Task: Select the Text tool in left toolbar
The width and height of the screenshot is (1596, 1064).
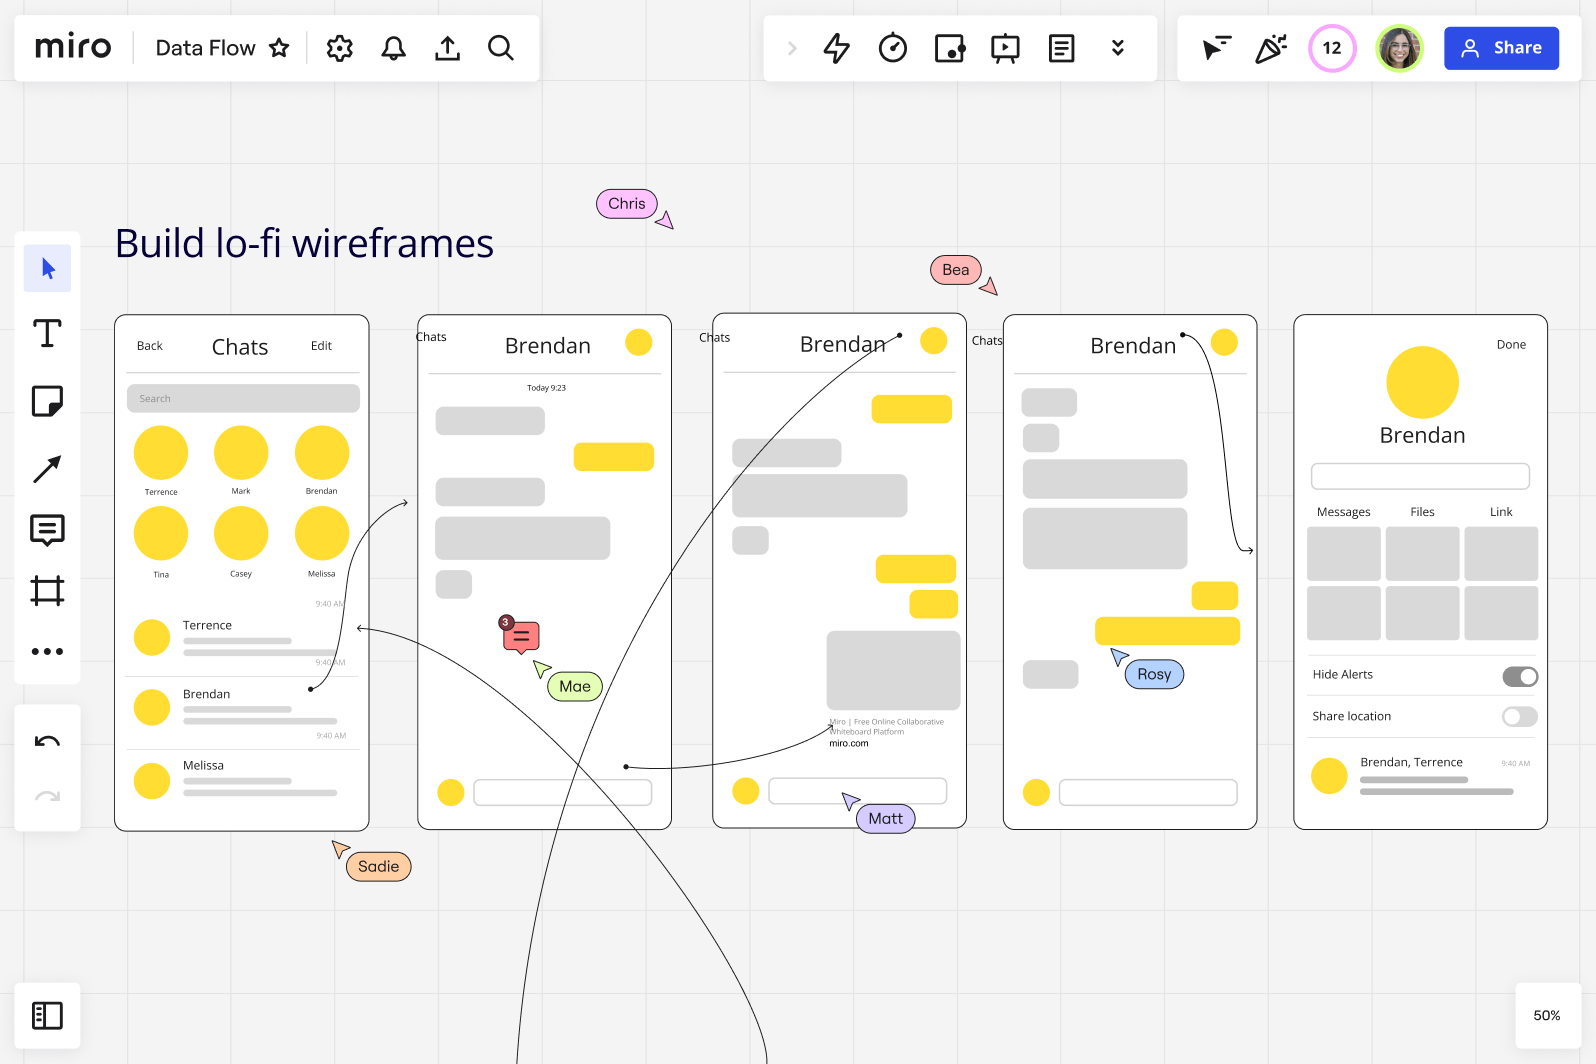Action: 47,333
